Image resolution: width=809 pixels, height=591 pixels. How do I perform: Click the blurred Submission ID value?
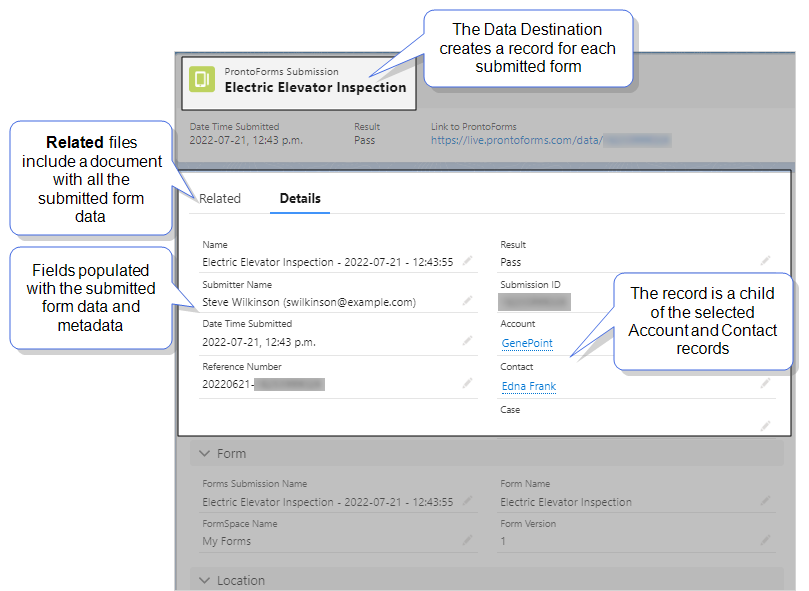pos(534,302)
